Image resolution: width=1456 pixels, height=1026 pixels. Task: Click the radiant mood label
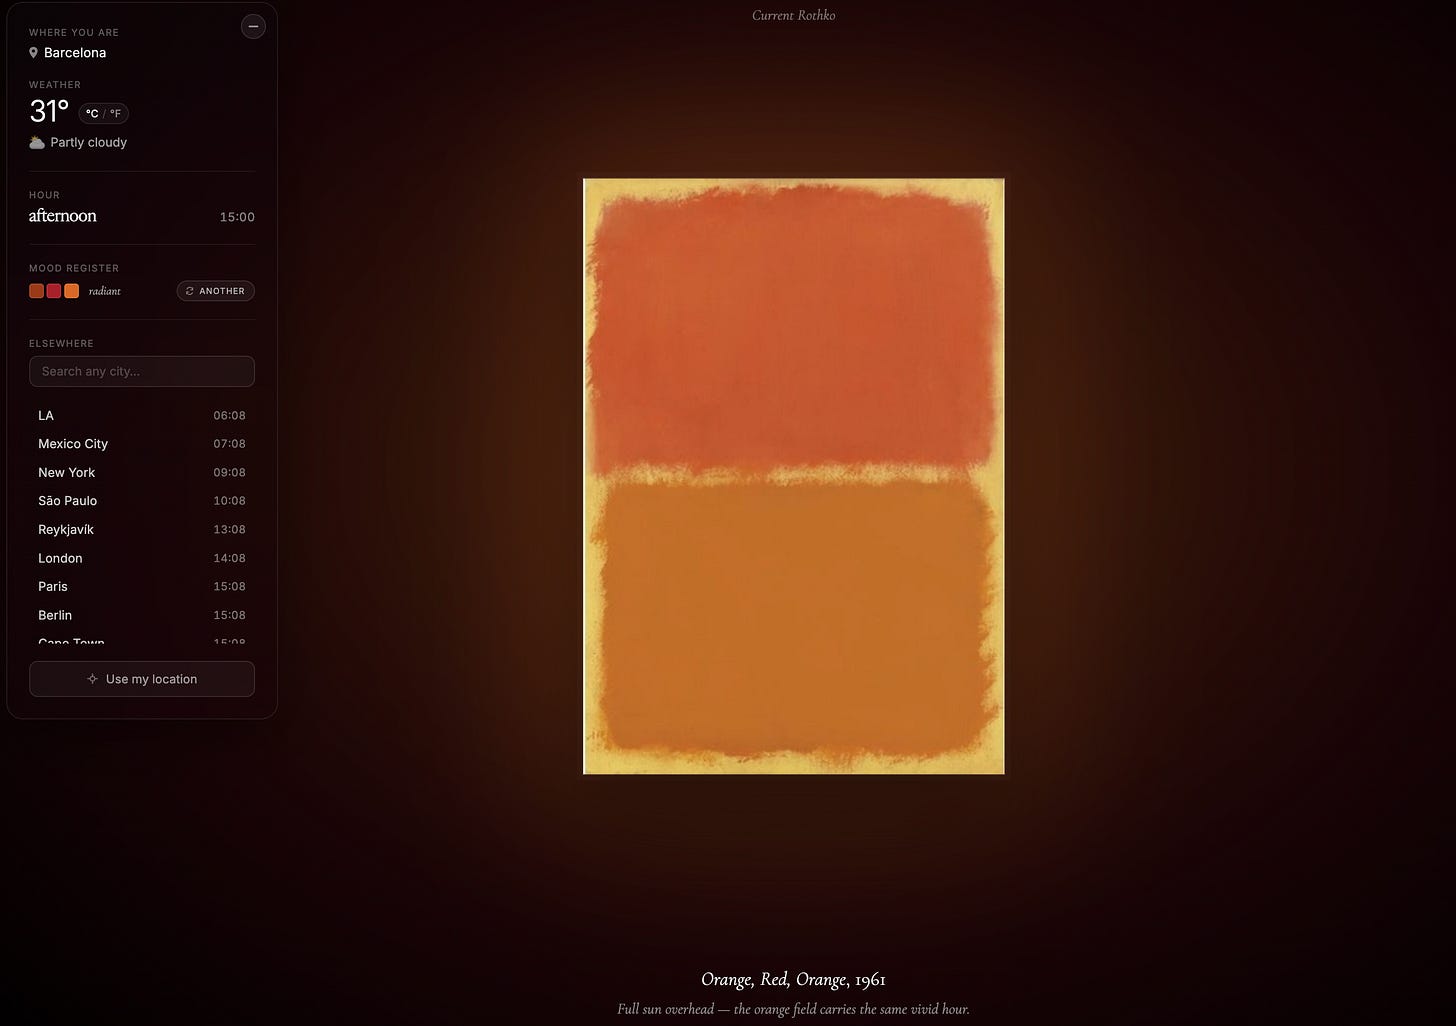105,291
